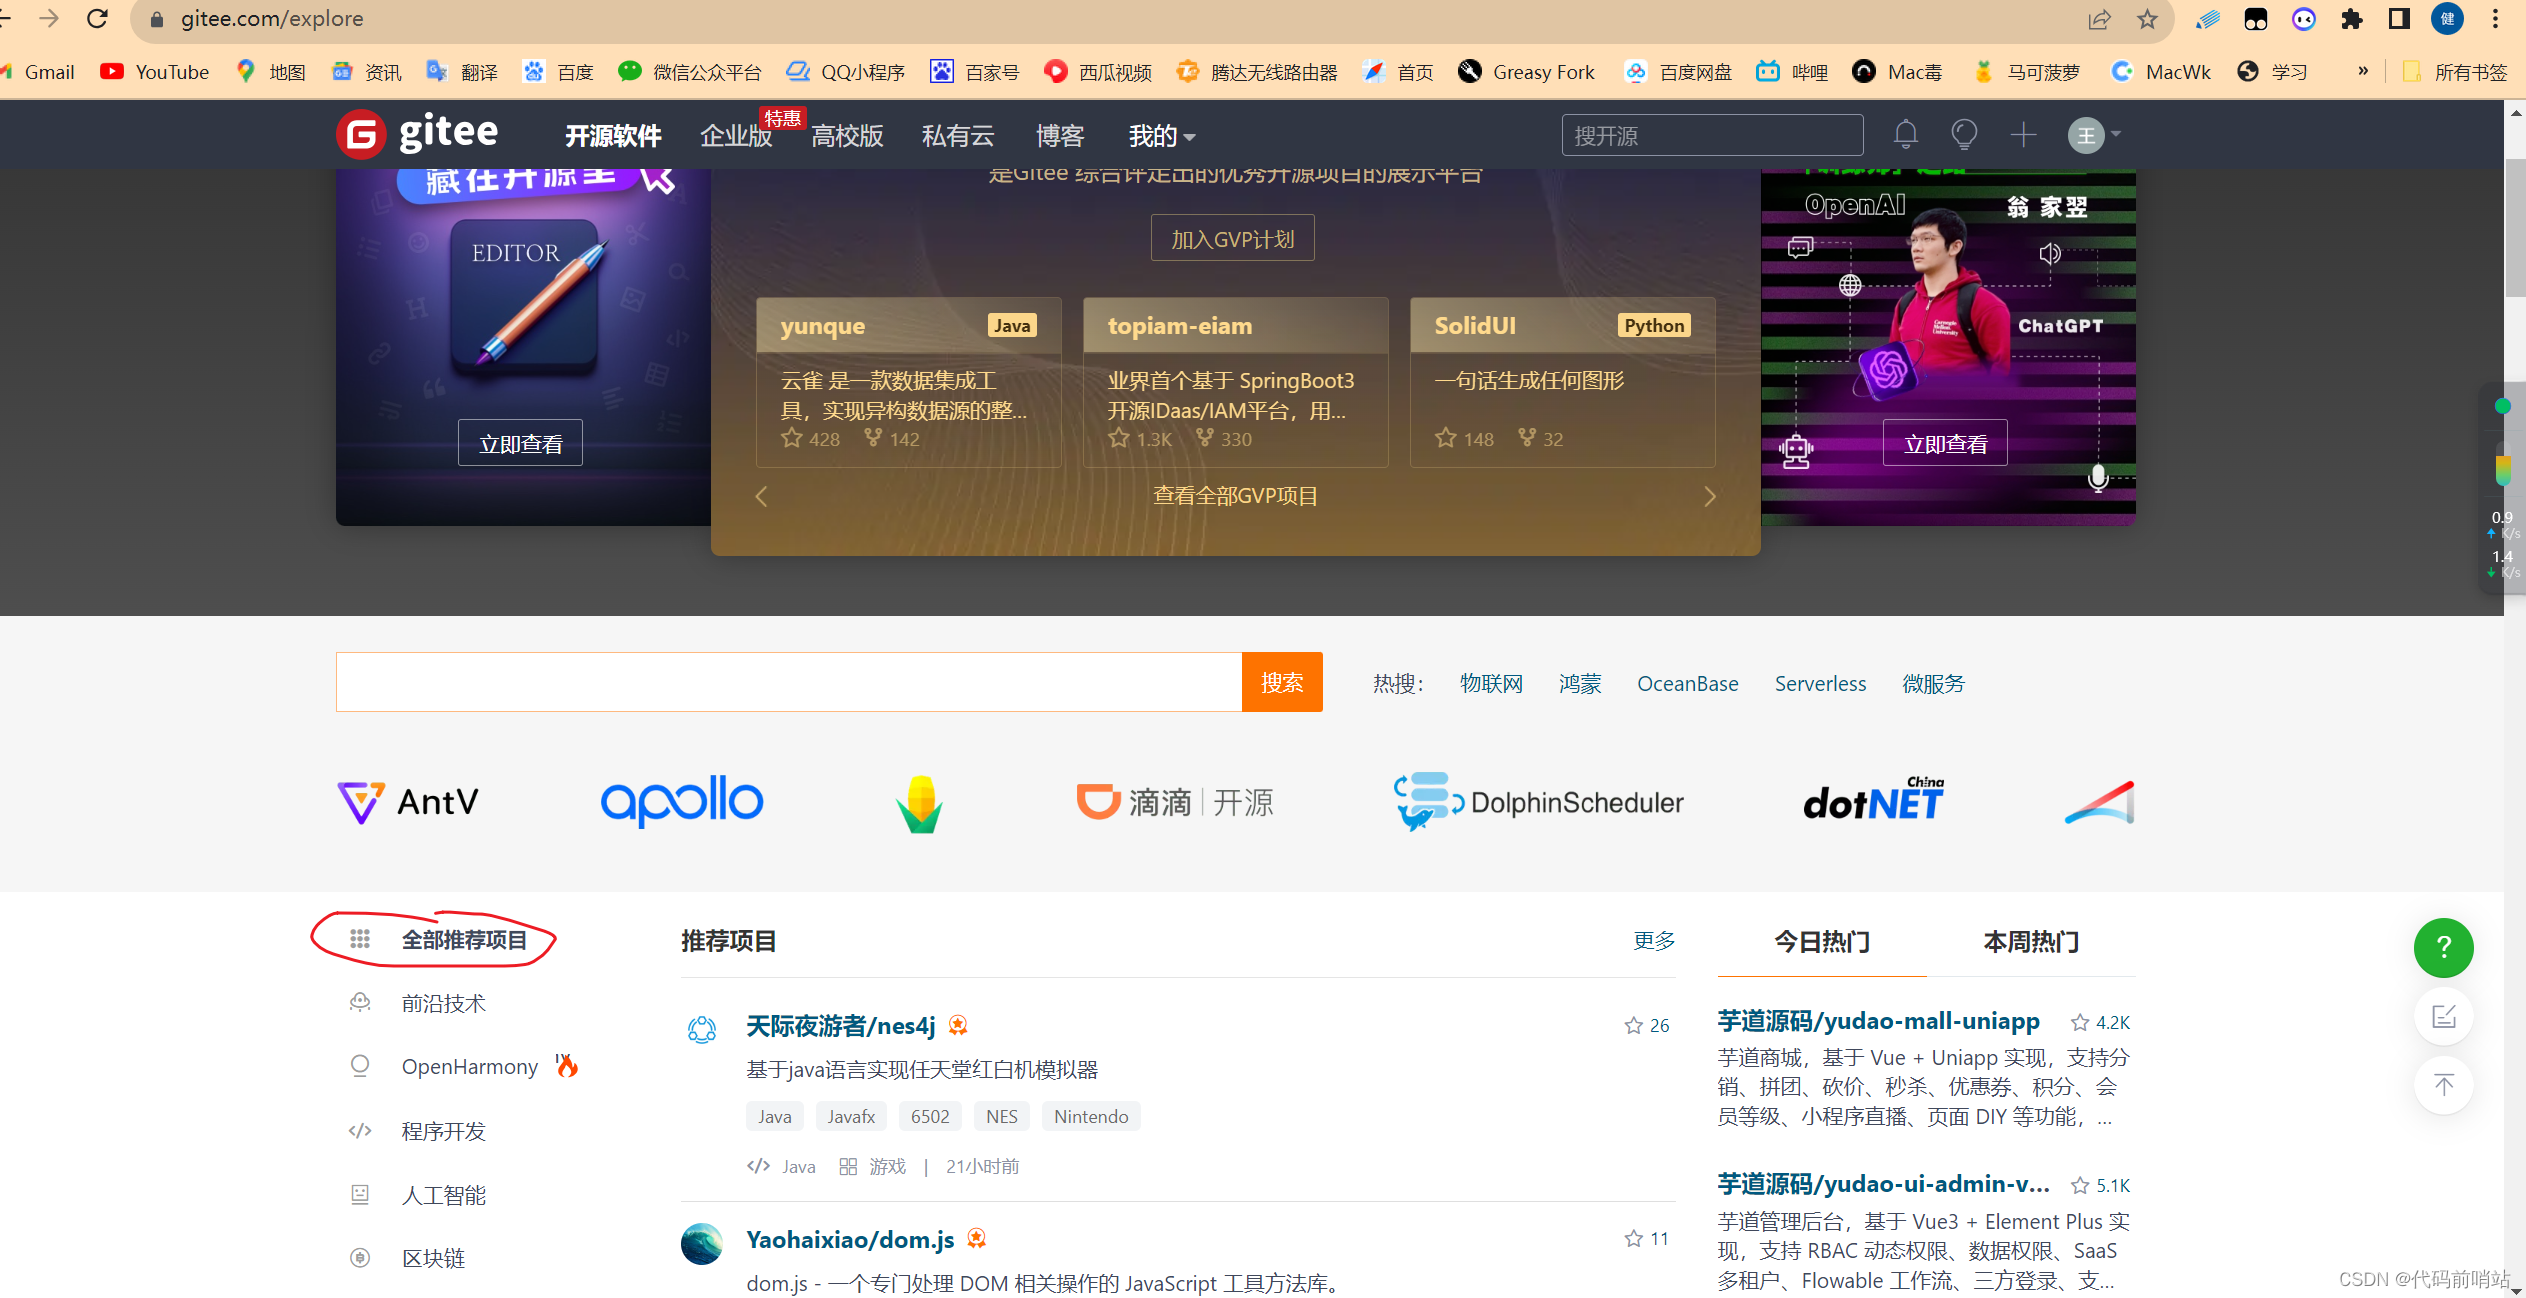Click the 加入GVP计划 button

click(x=1232, y=238)
